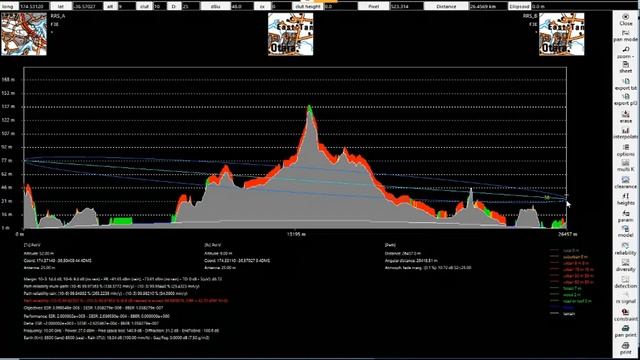Open the param settings
The image size is (640, 360).
point(625,216)
